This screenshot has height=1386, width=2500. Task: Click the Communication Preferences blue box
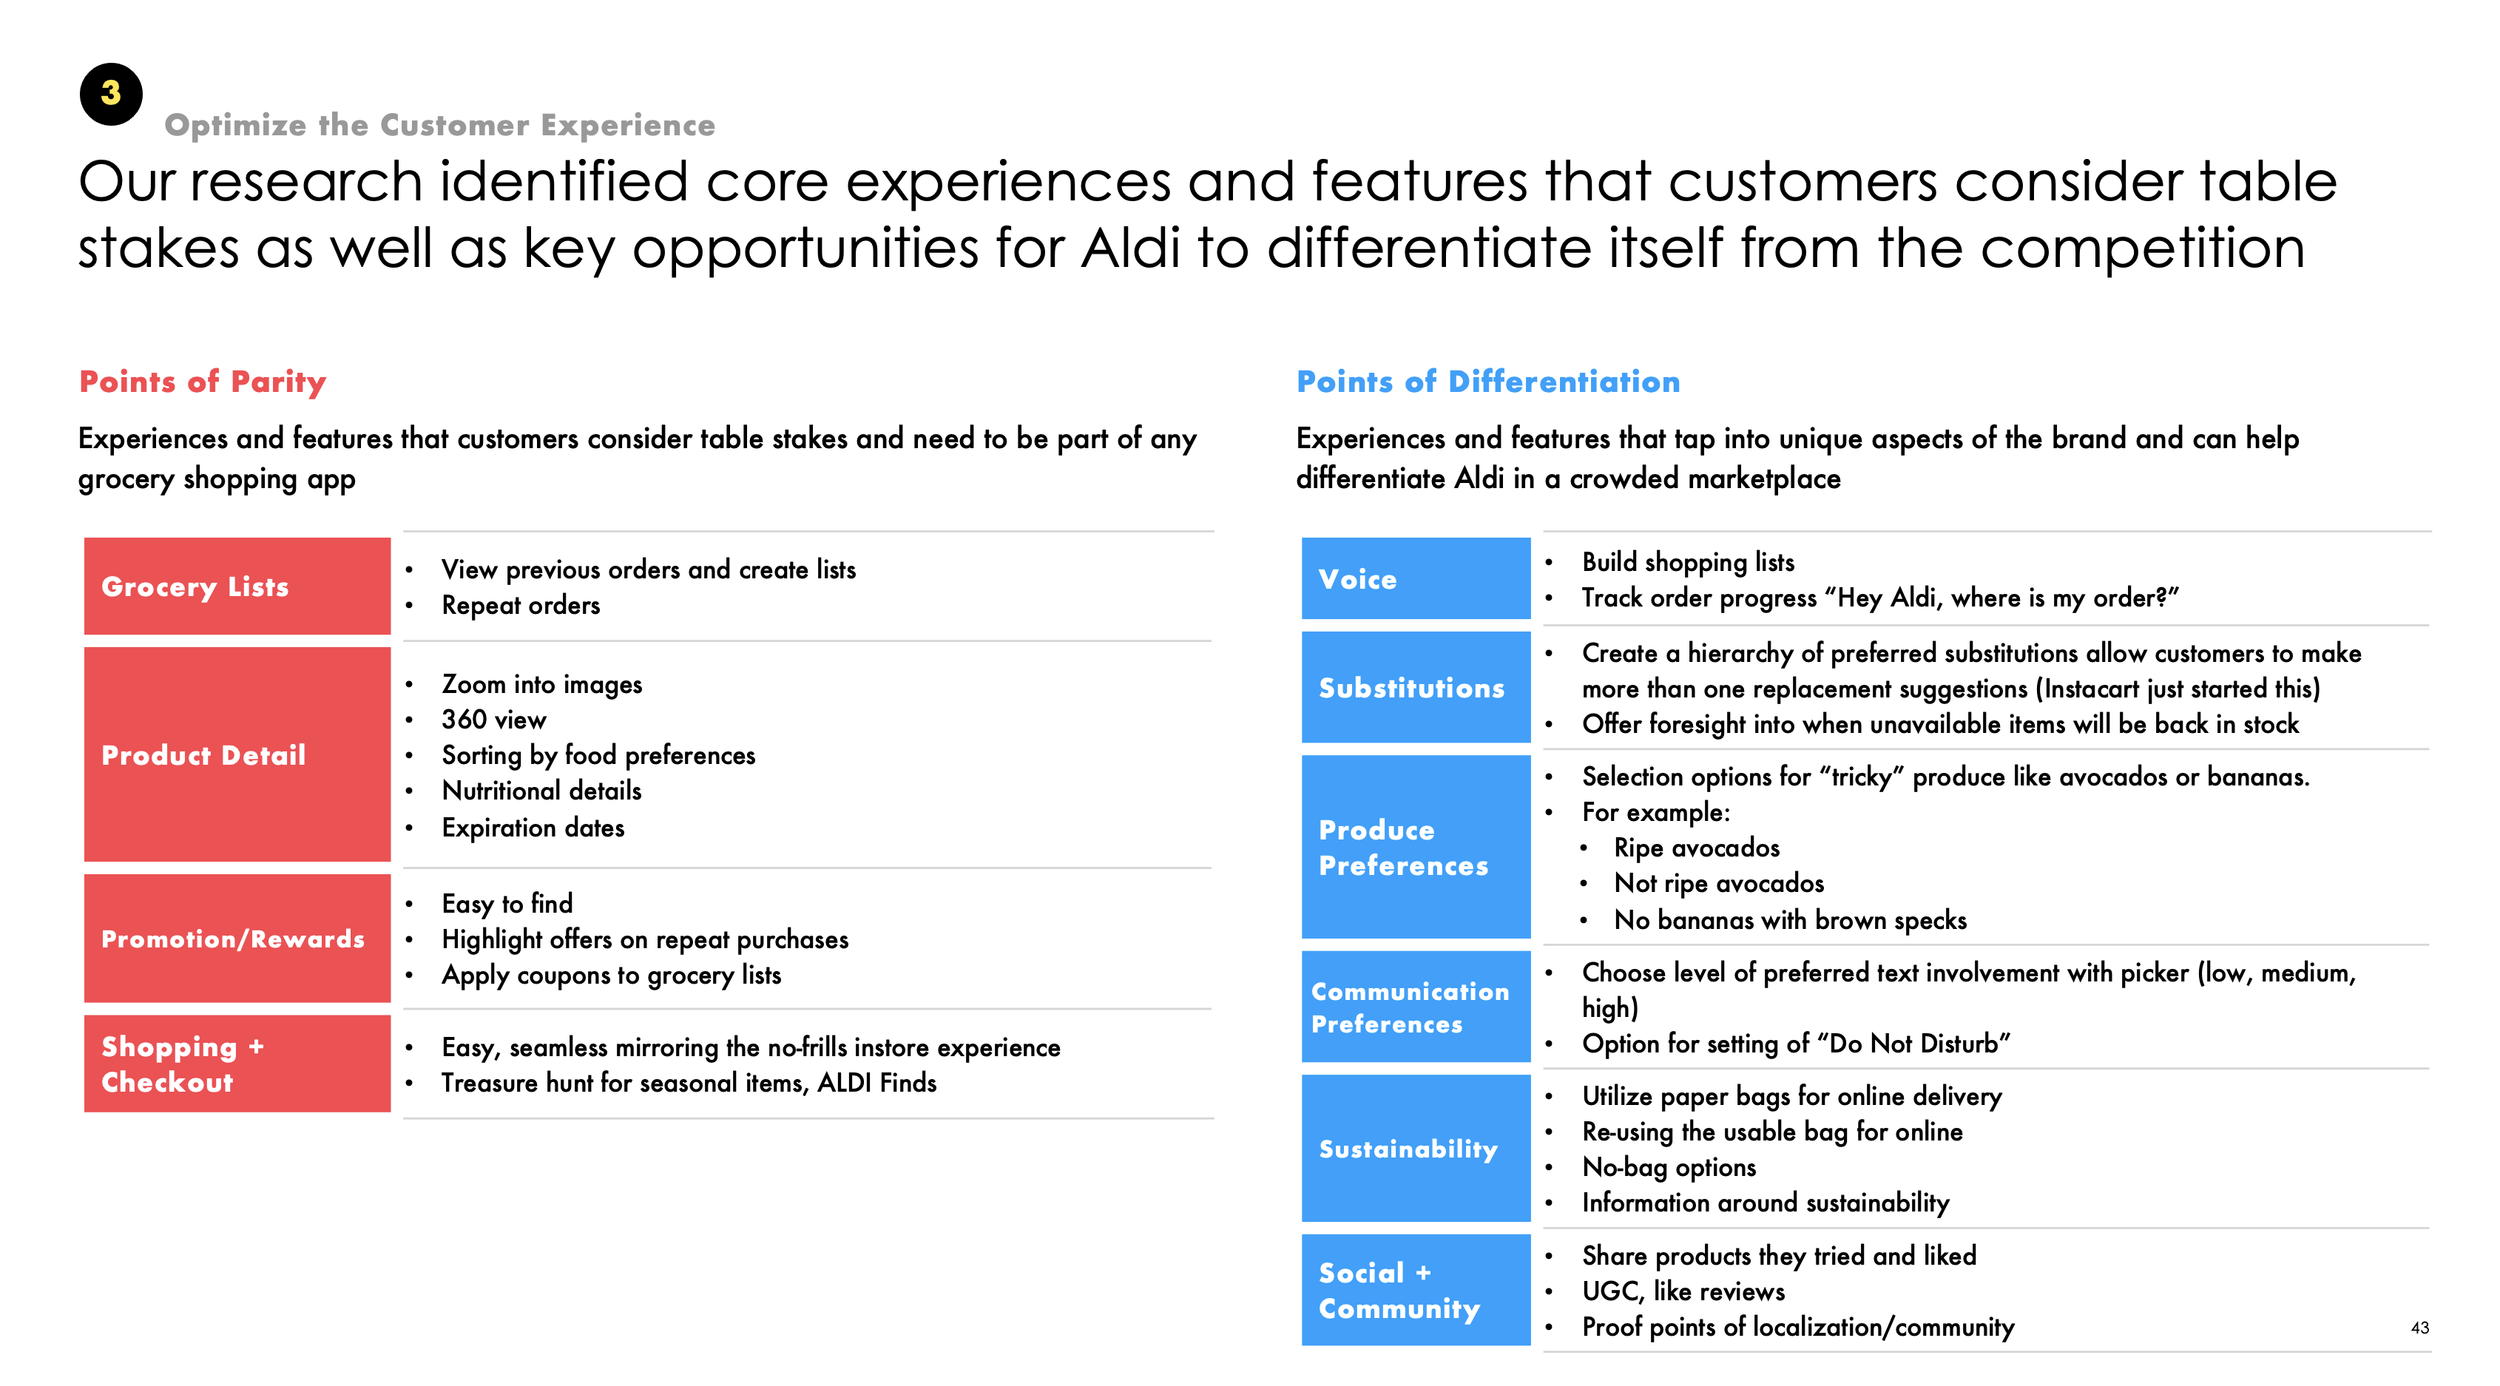click(x=1416, y=1007)
